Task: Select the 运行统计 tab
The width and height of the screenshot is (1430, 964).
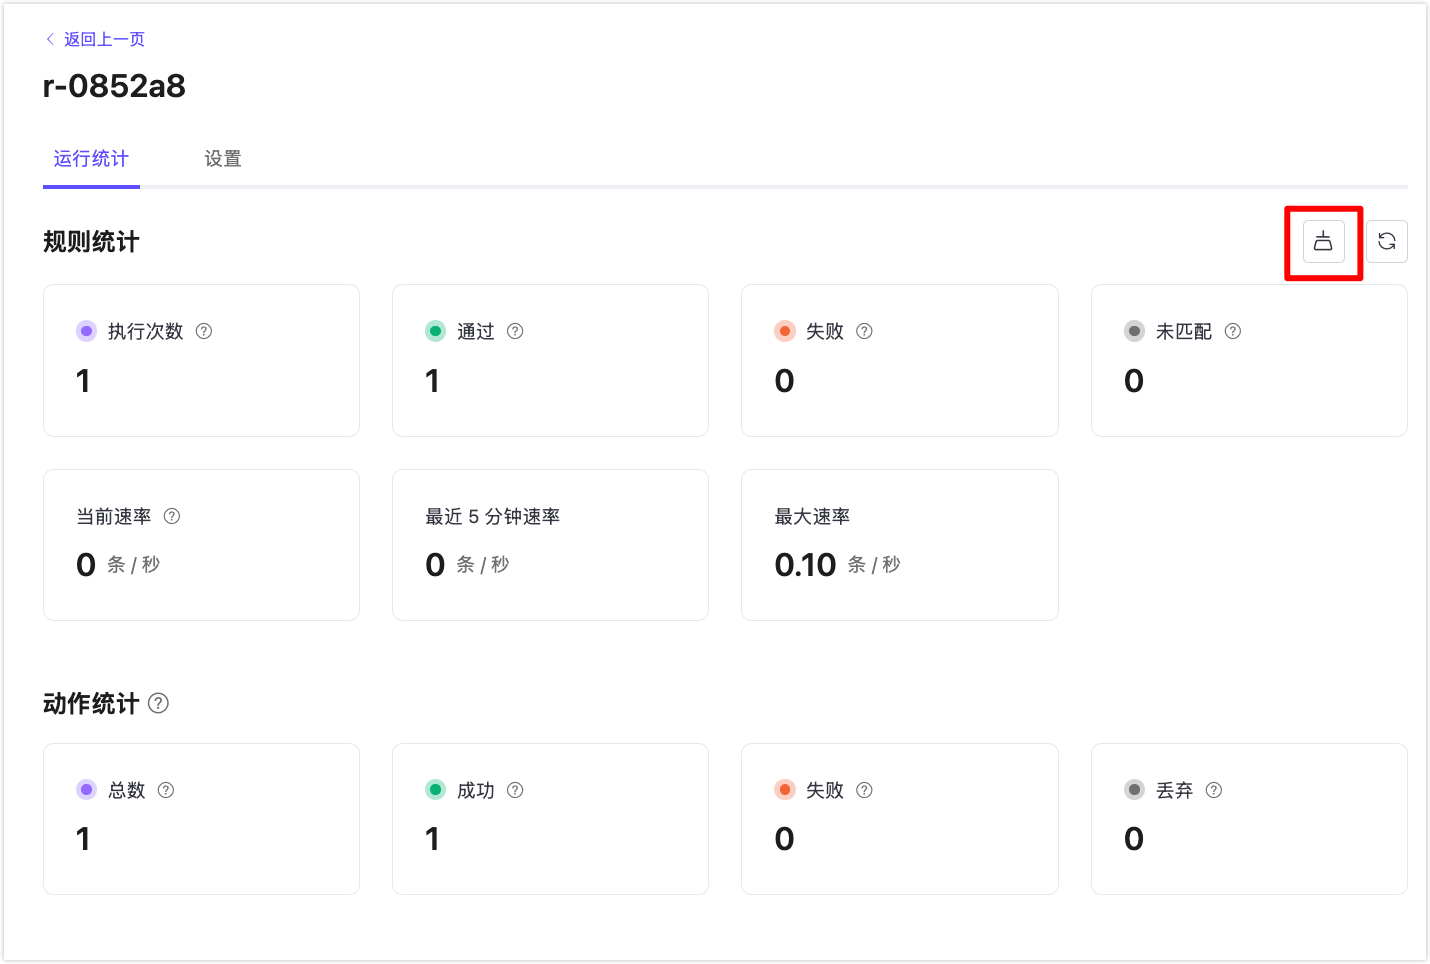Action: (91, 158)
